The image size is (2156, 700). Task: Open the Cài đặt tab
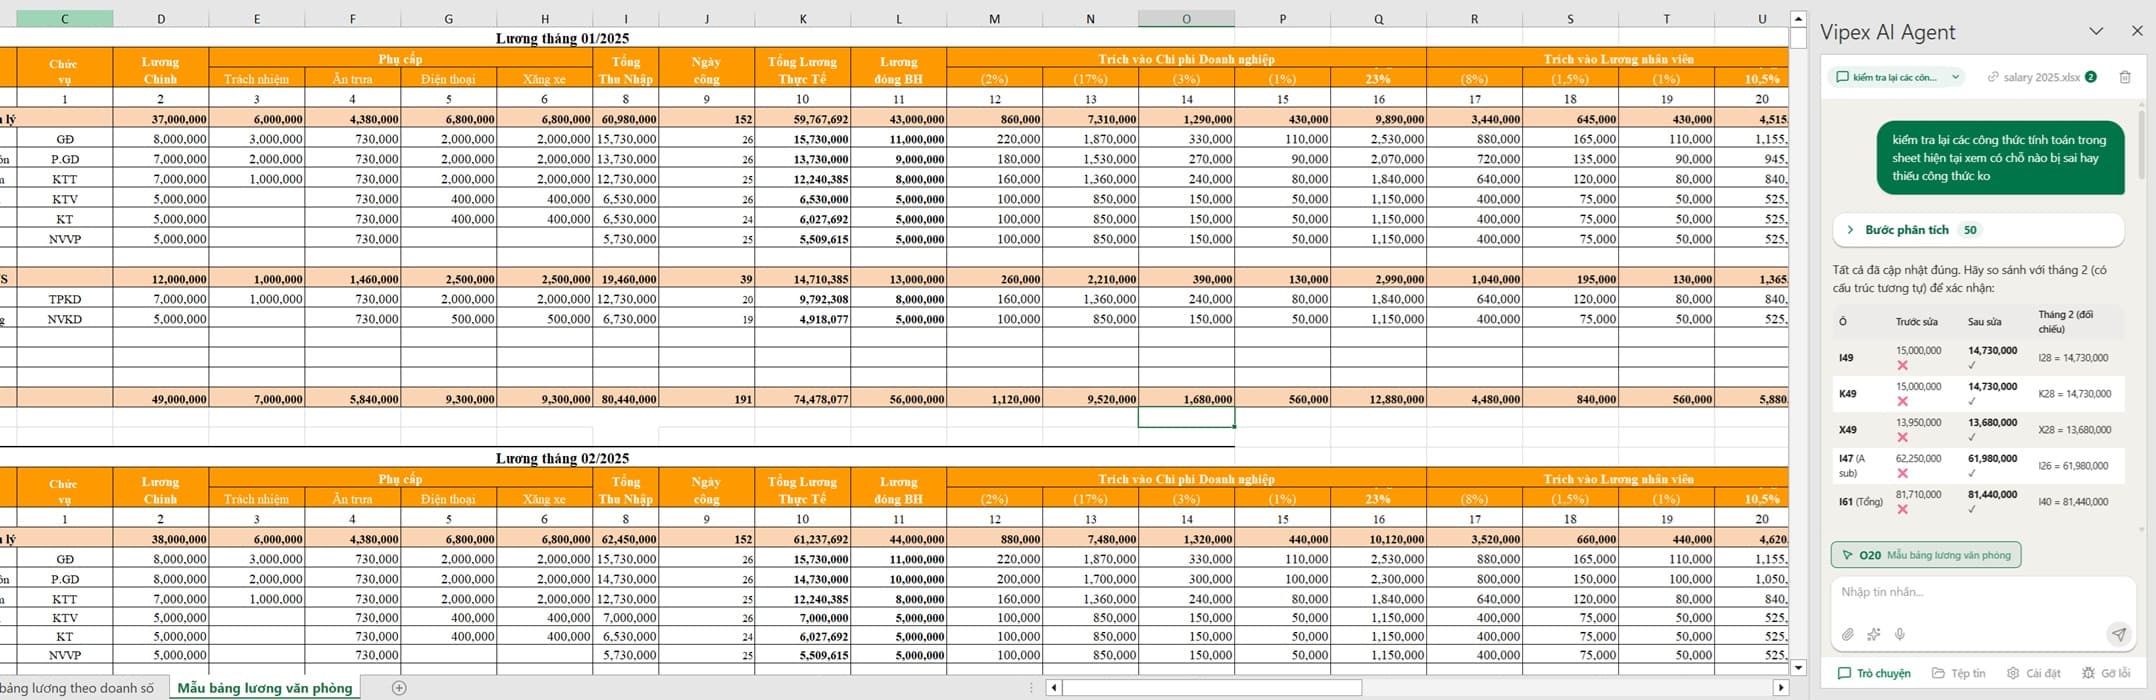pos(2033,673)
